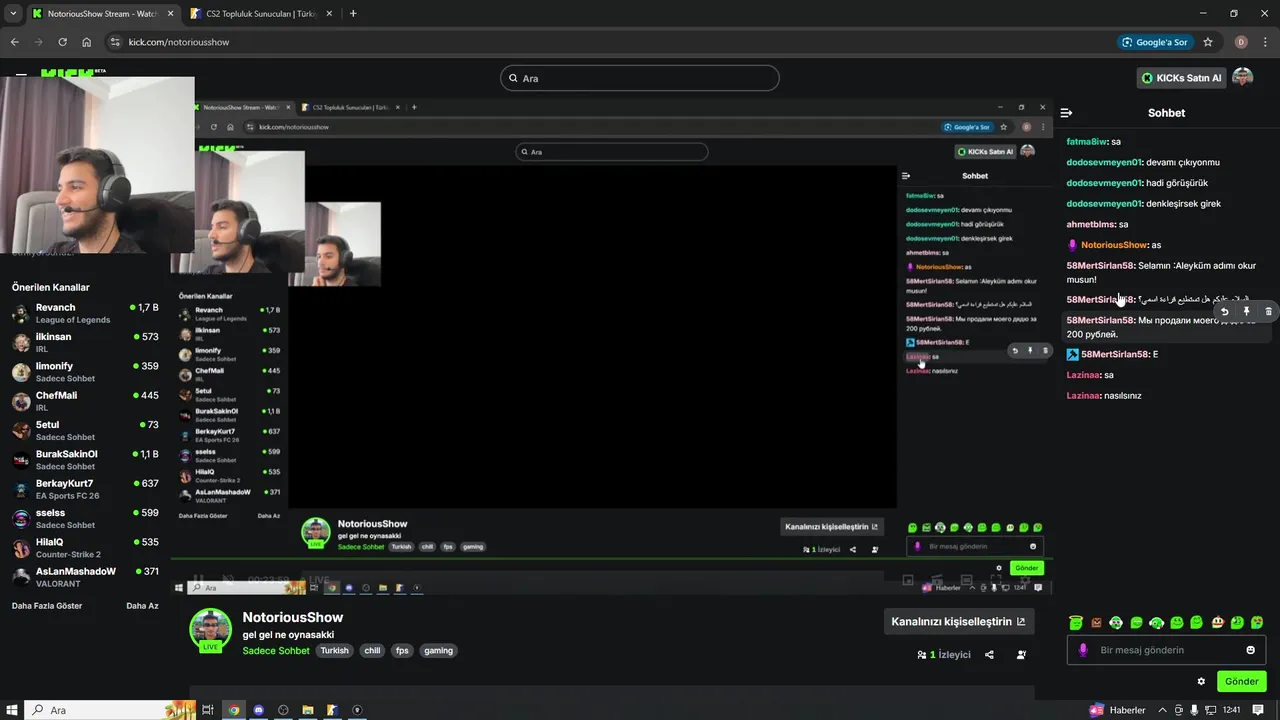This screenshot has width=1280, height=720.
Task: Collapse the Sohbet chat panel arrow icon
Action: (1066, 113)
